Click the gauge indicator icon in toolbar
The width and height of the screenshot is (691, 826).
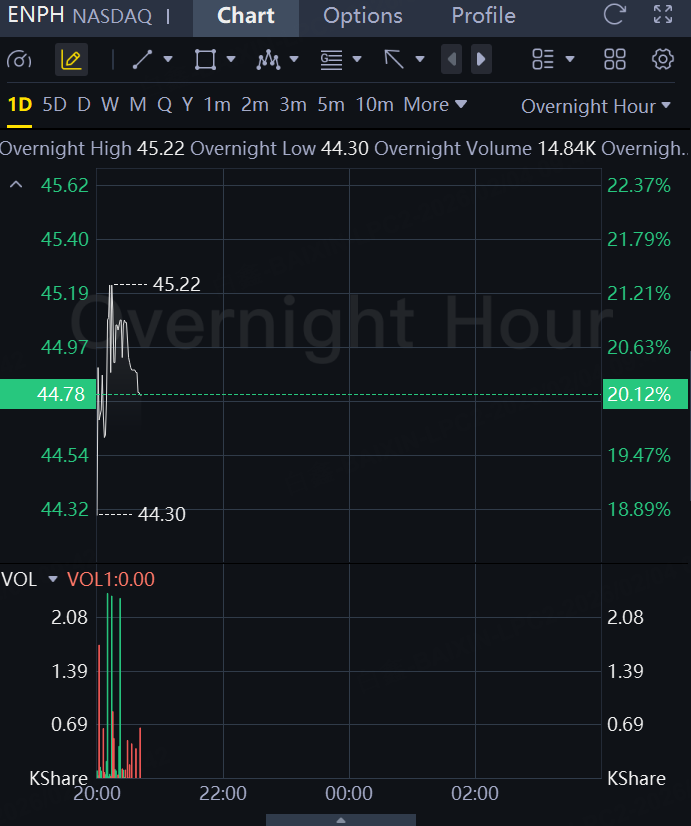[19, 60]
